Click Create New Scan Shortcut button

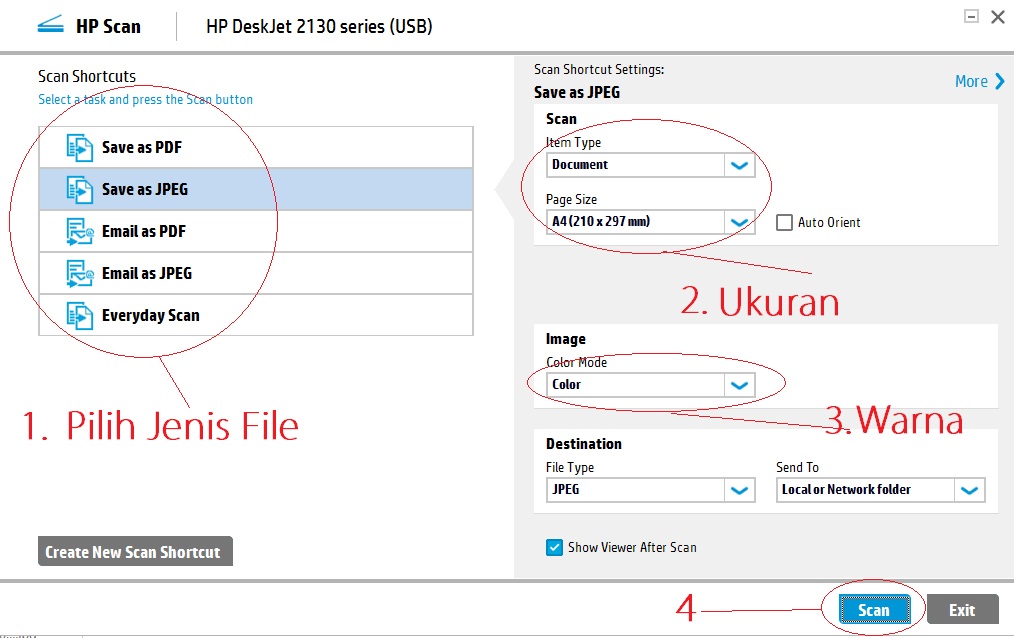click(135, 551)
